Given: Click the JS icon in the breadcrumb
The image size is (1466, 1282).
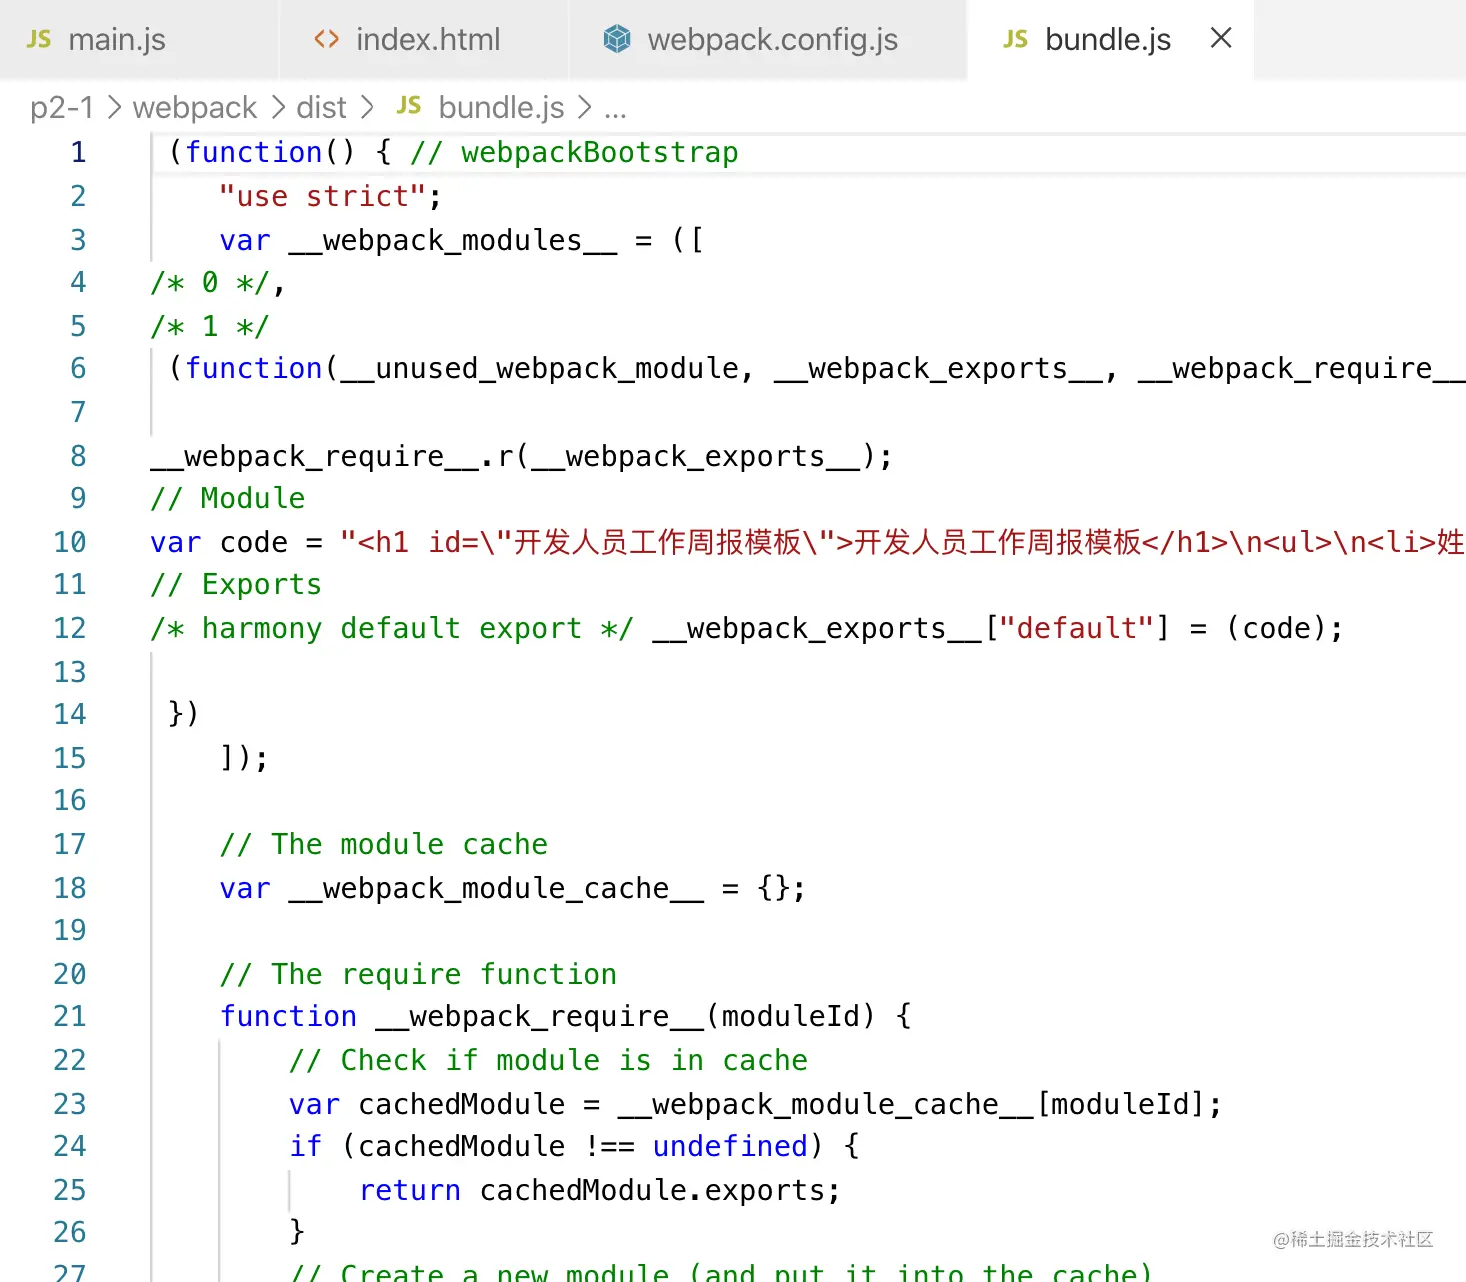Looking at the screenshot, I should (x=409, y=106).
